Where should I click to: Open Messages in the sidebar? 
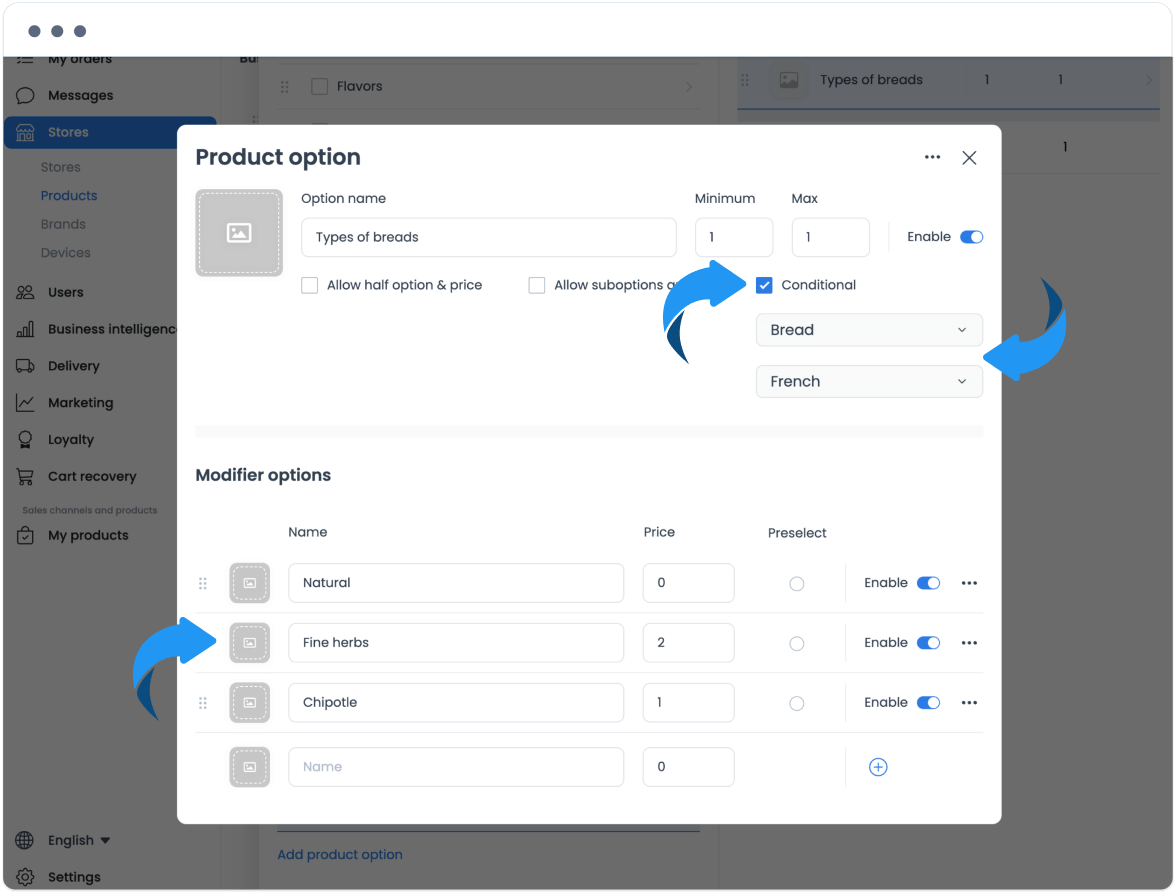pos(80,96)
